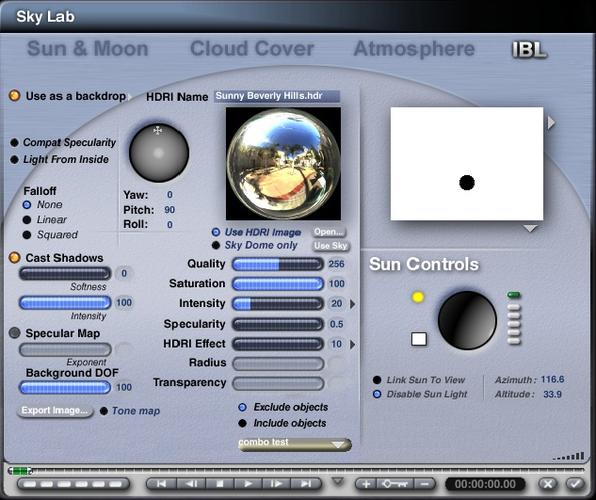Click the Play button in transport controls
596x500 pixels.
248,484
